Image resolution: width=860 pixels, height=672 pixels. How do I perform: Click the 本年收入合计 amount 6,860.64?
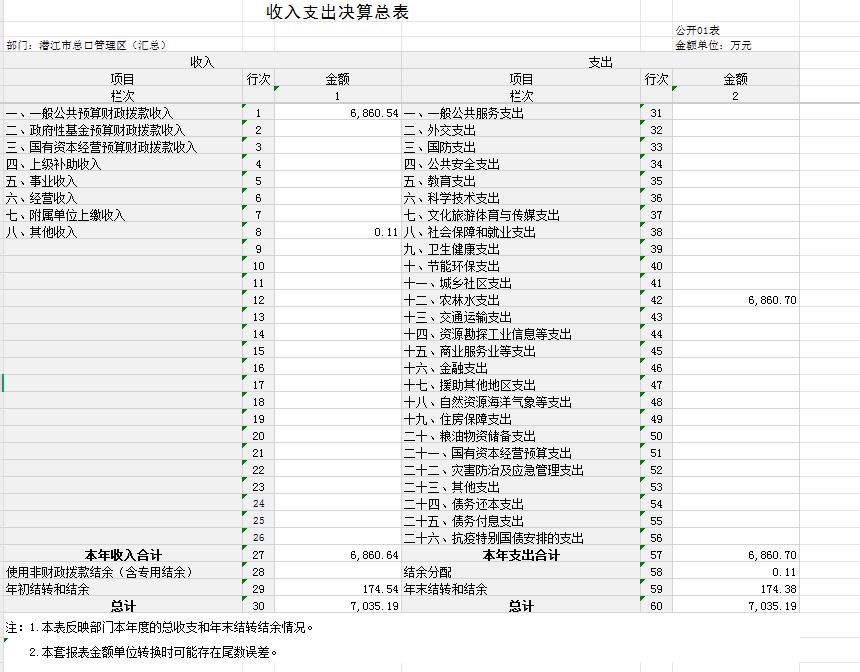[x=374, y=555]
